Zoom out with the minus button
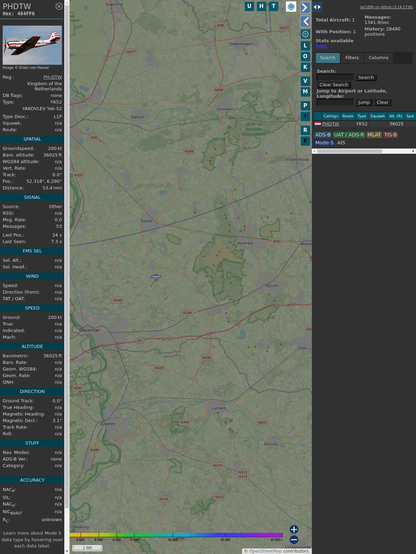Image resolution: width=416 pixels, height=554 pixels. click(294, 540)
